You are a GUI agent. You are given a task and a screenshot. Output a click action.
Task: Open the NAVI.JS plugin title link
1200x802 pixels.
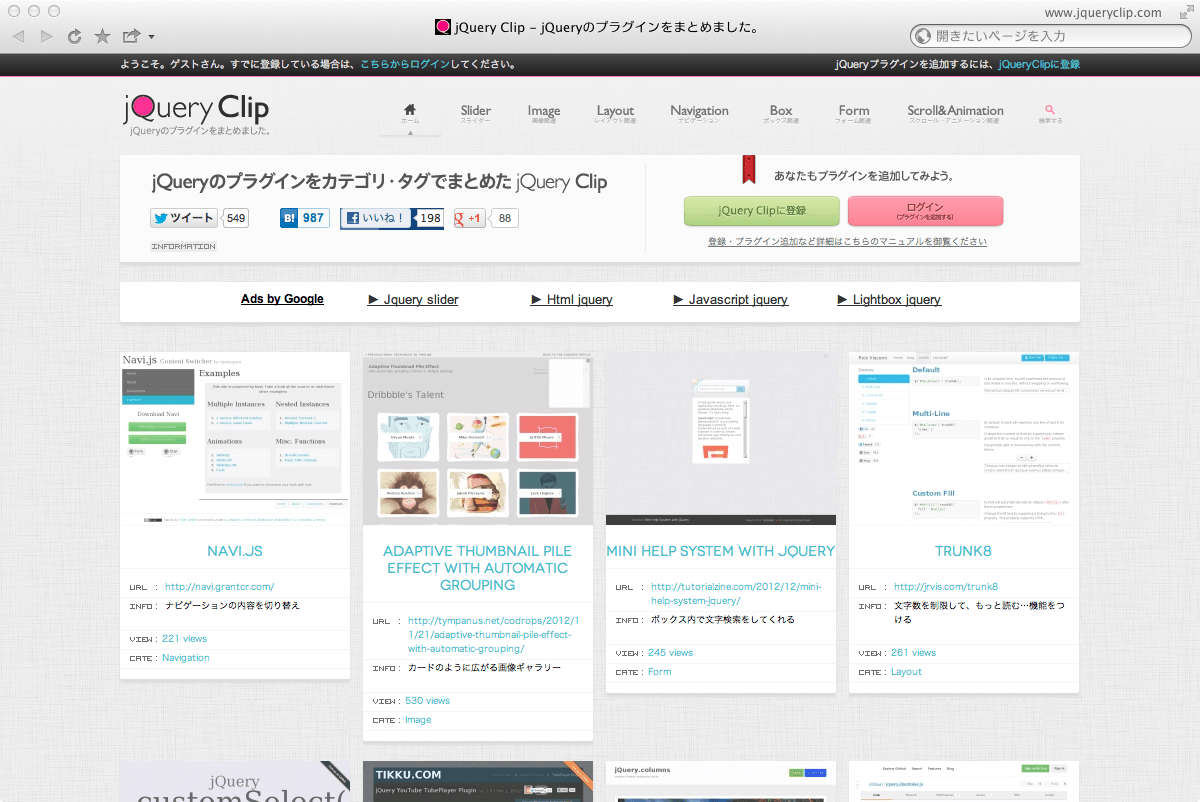[235, 551]
